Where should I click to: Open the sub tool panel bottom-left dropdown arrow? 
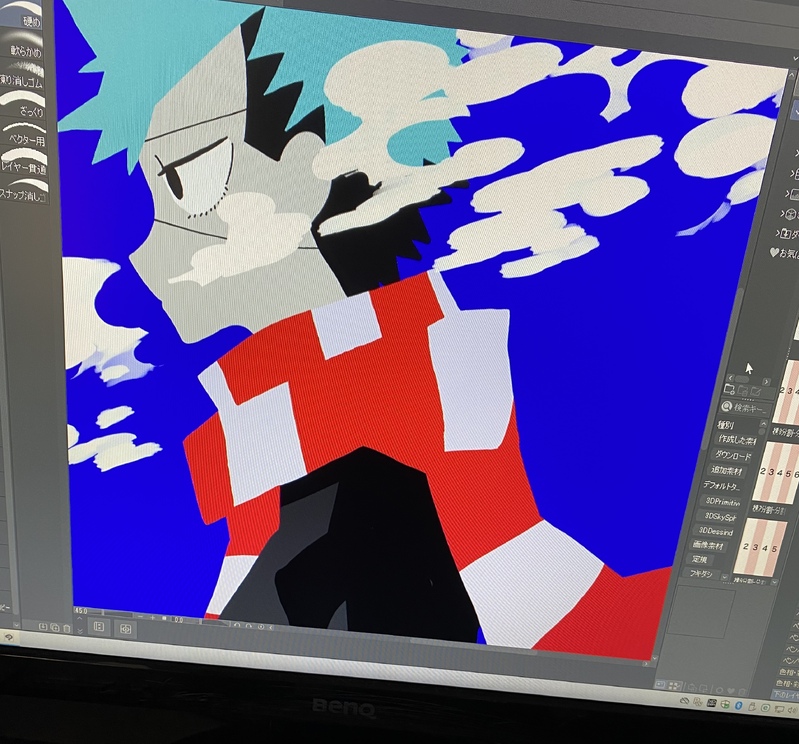16,625
